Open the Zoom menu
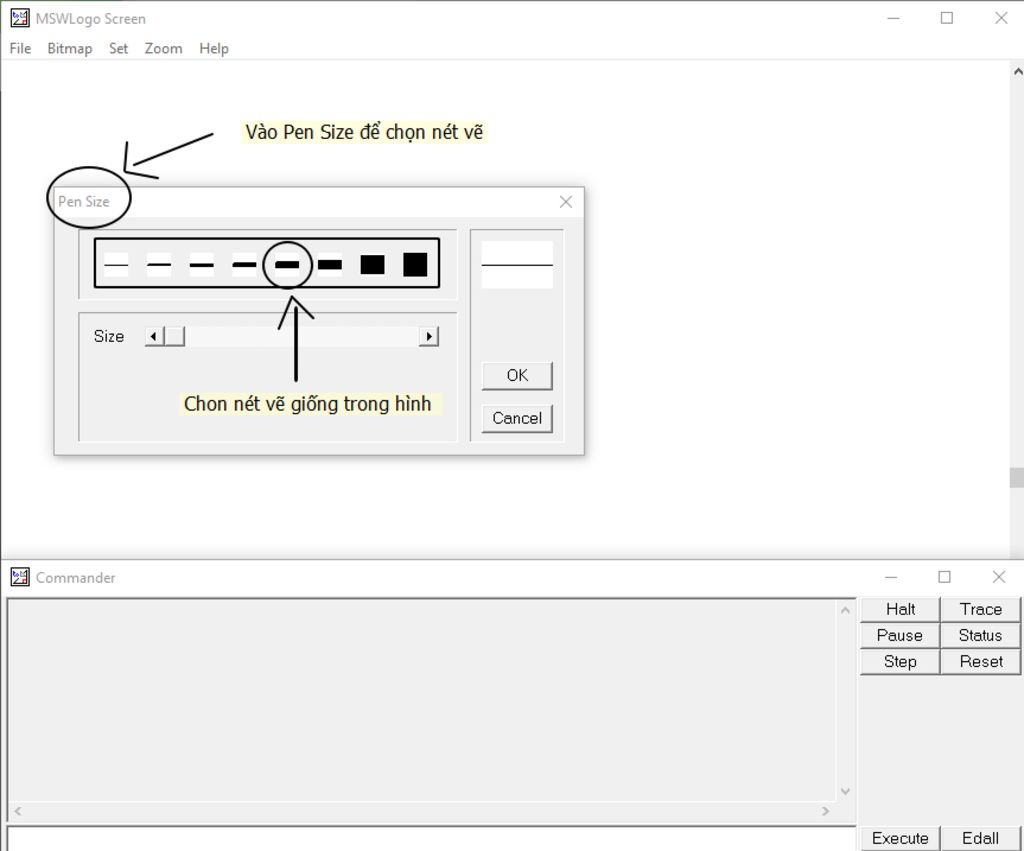The height and width of the screenshot is (851, 1024). click(x=163, y=48)
